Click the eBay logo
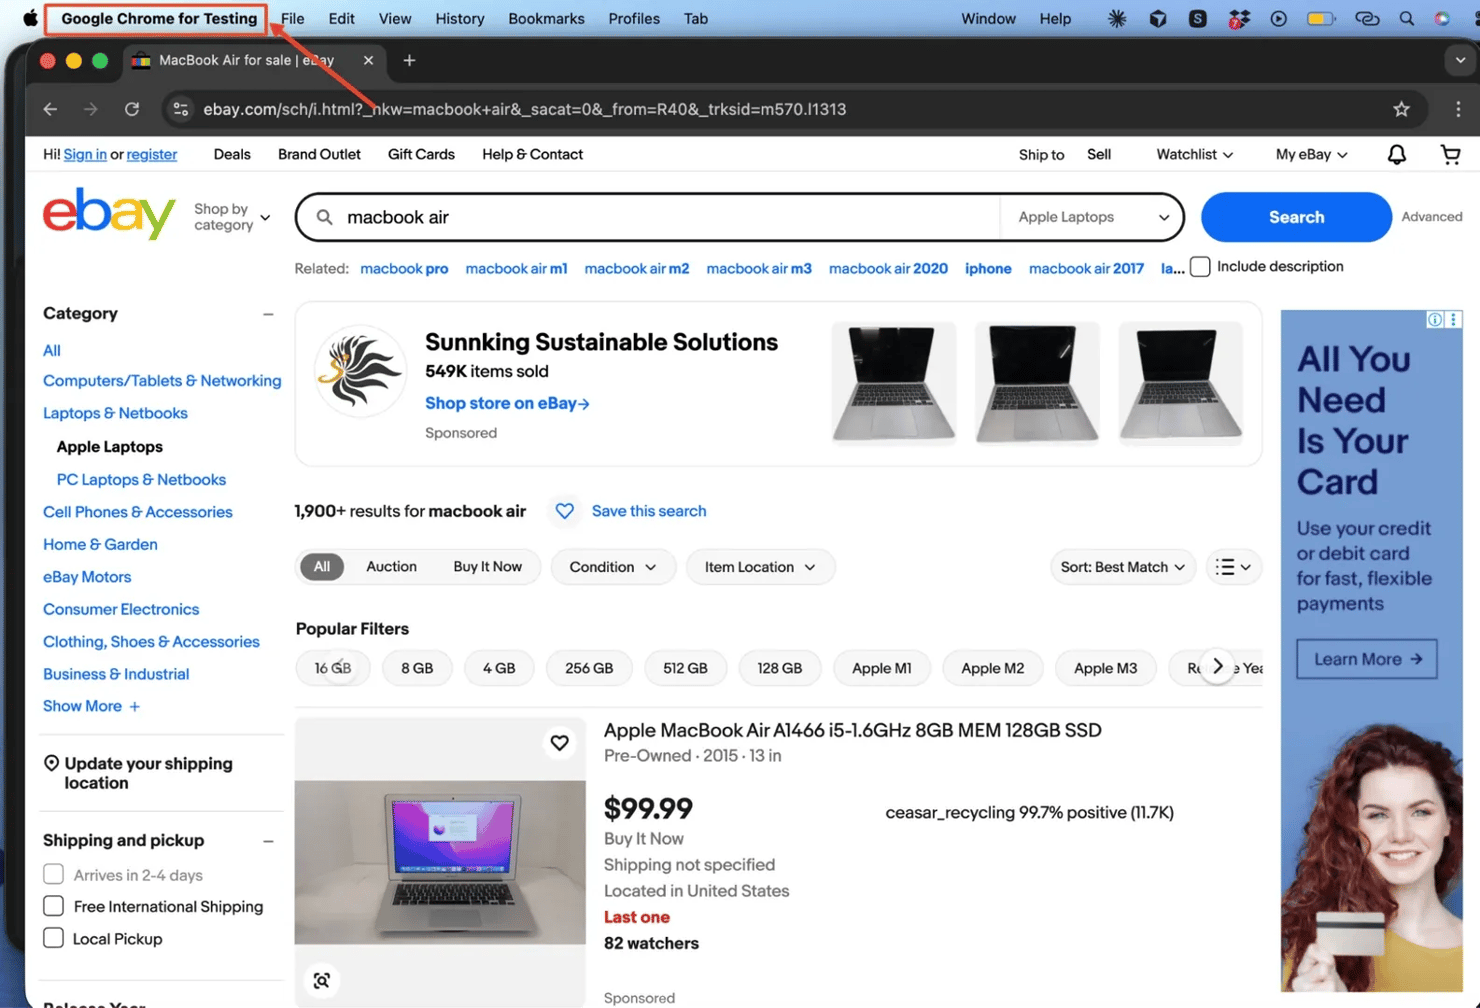 pos(109,215)
